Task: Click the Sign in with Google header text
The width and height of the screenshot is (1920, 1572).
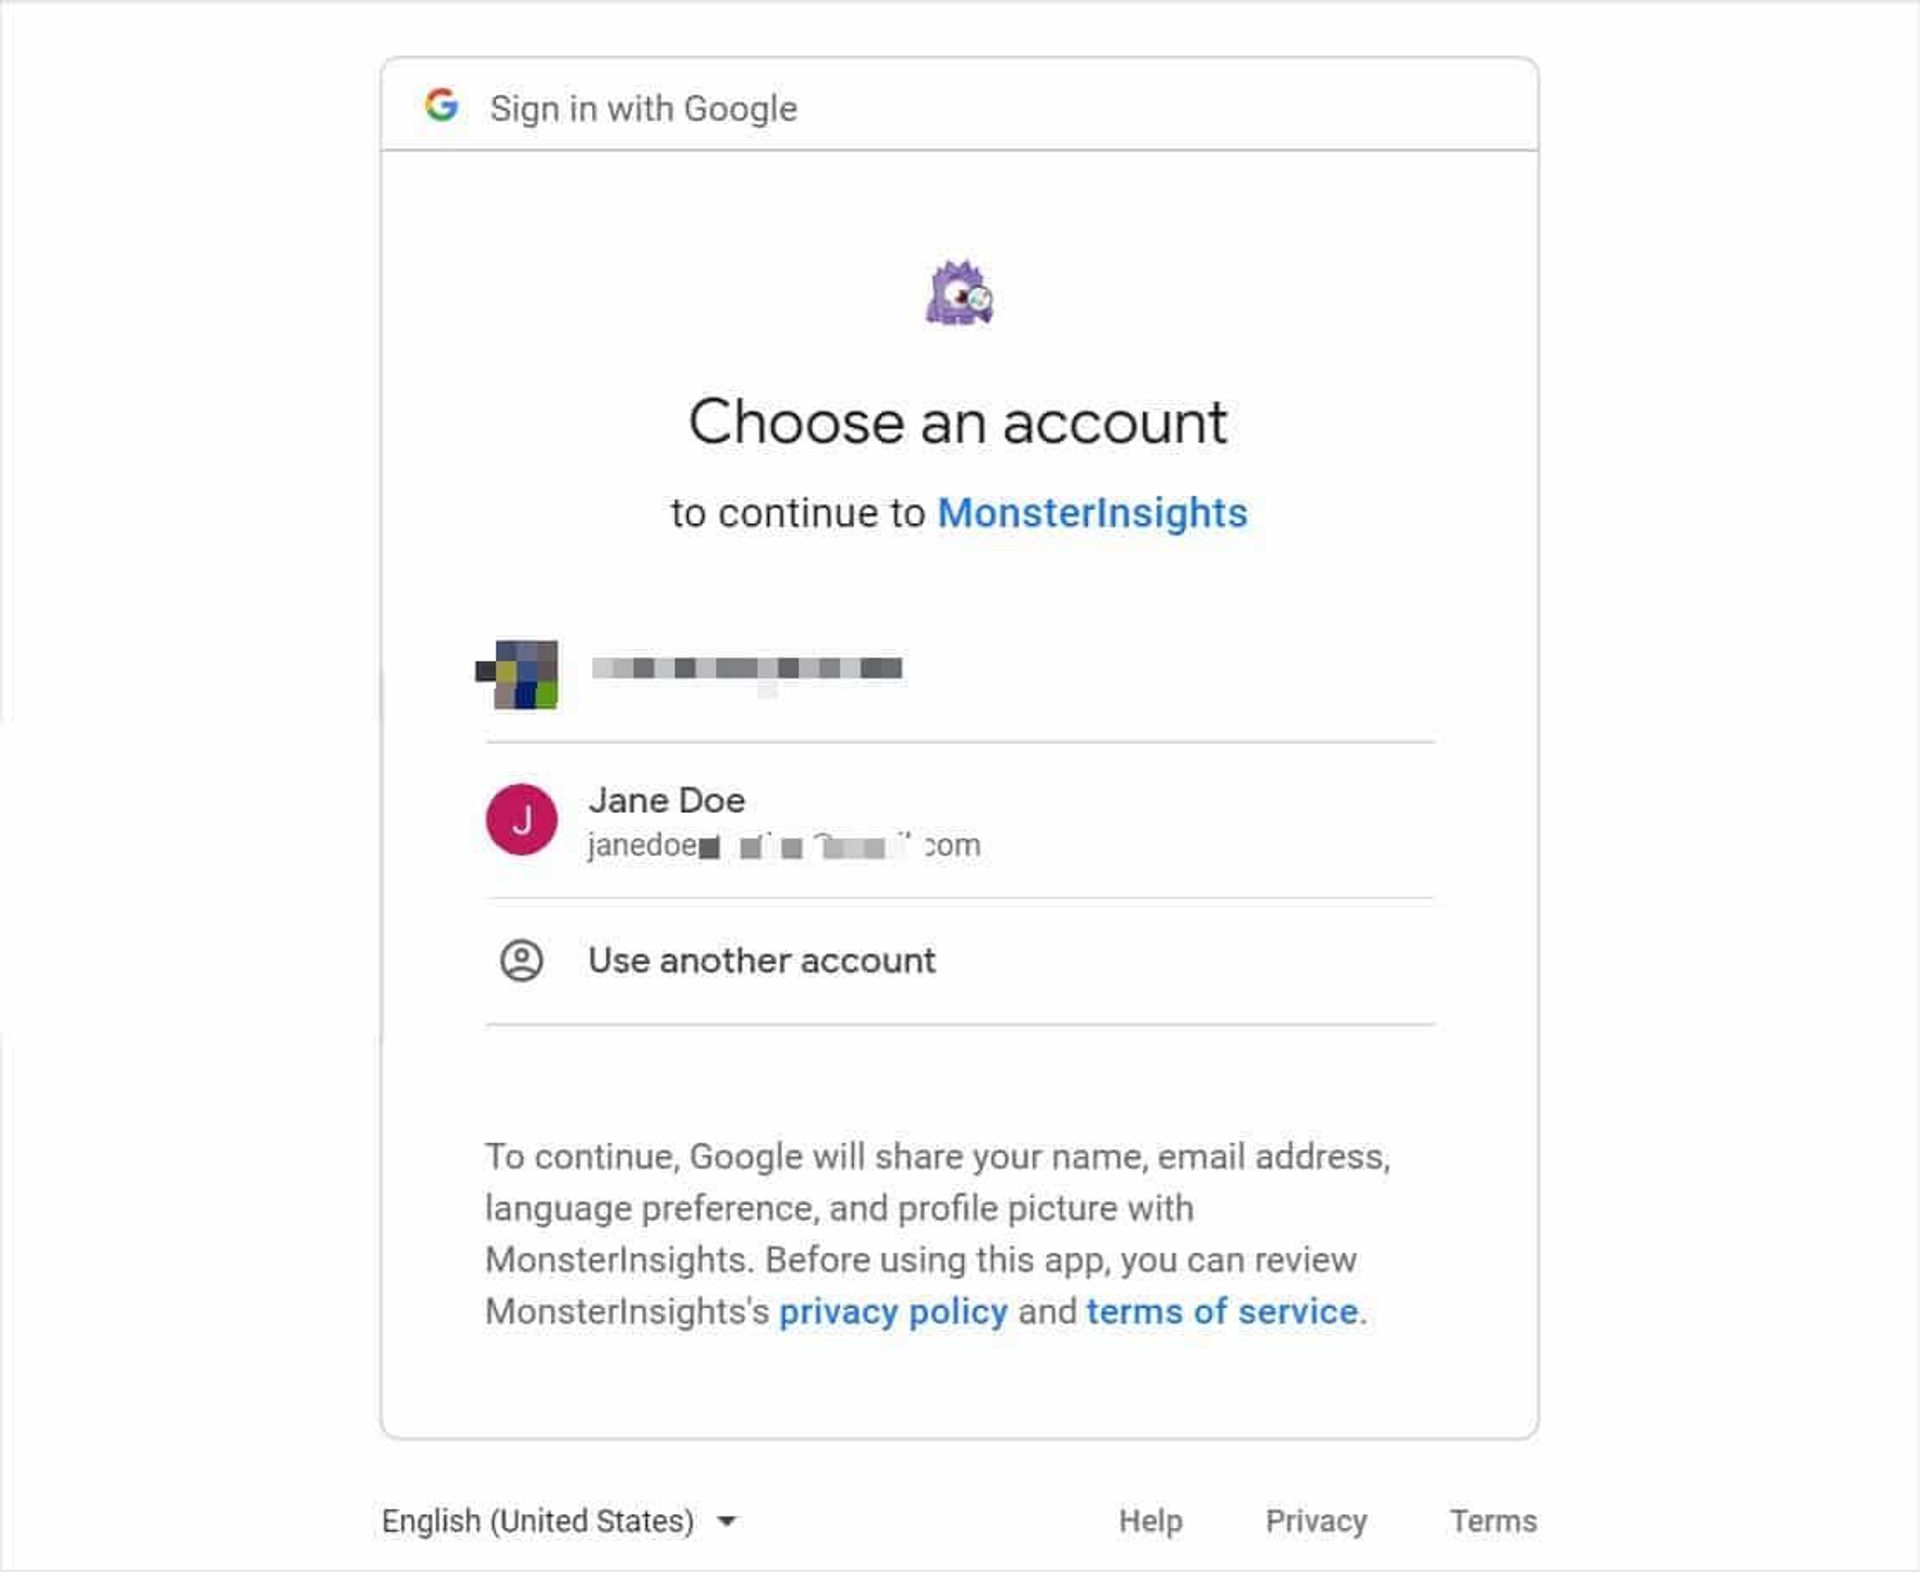Action: pos(641,107)
